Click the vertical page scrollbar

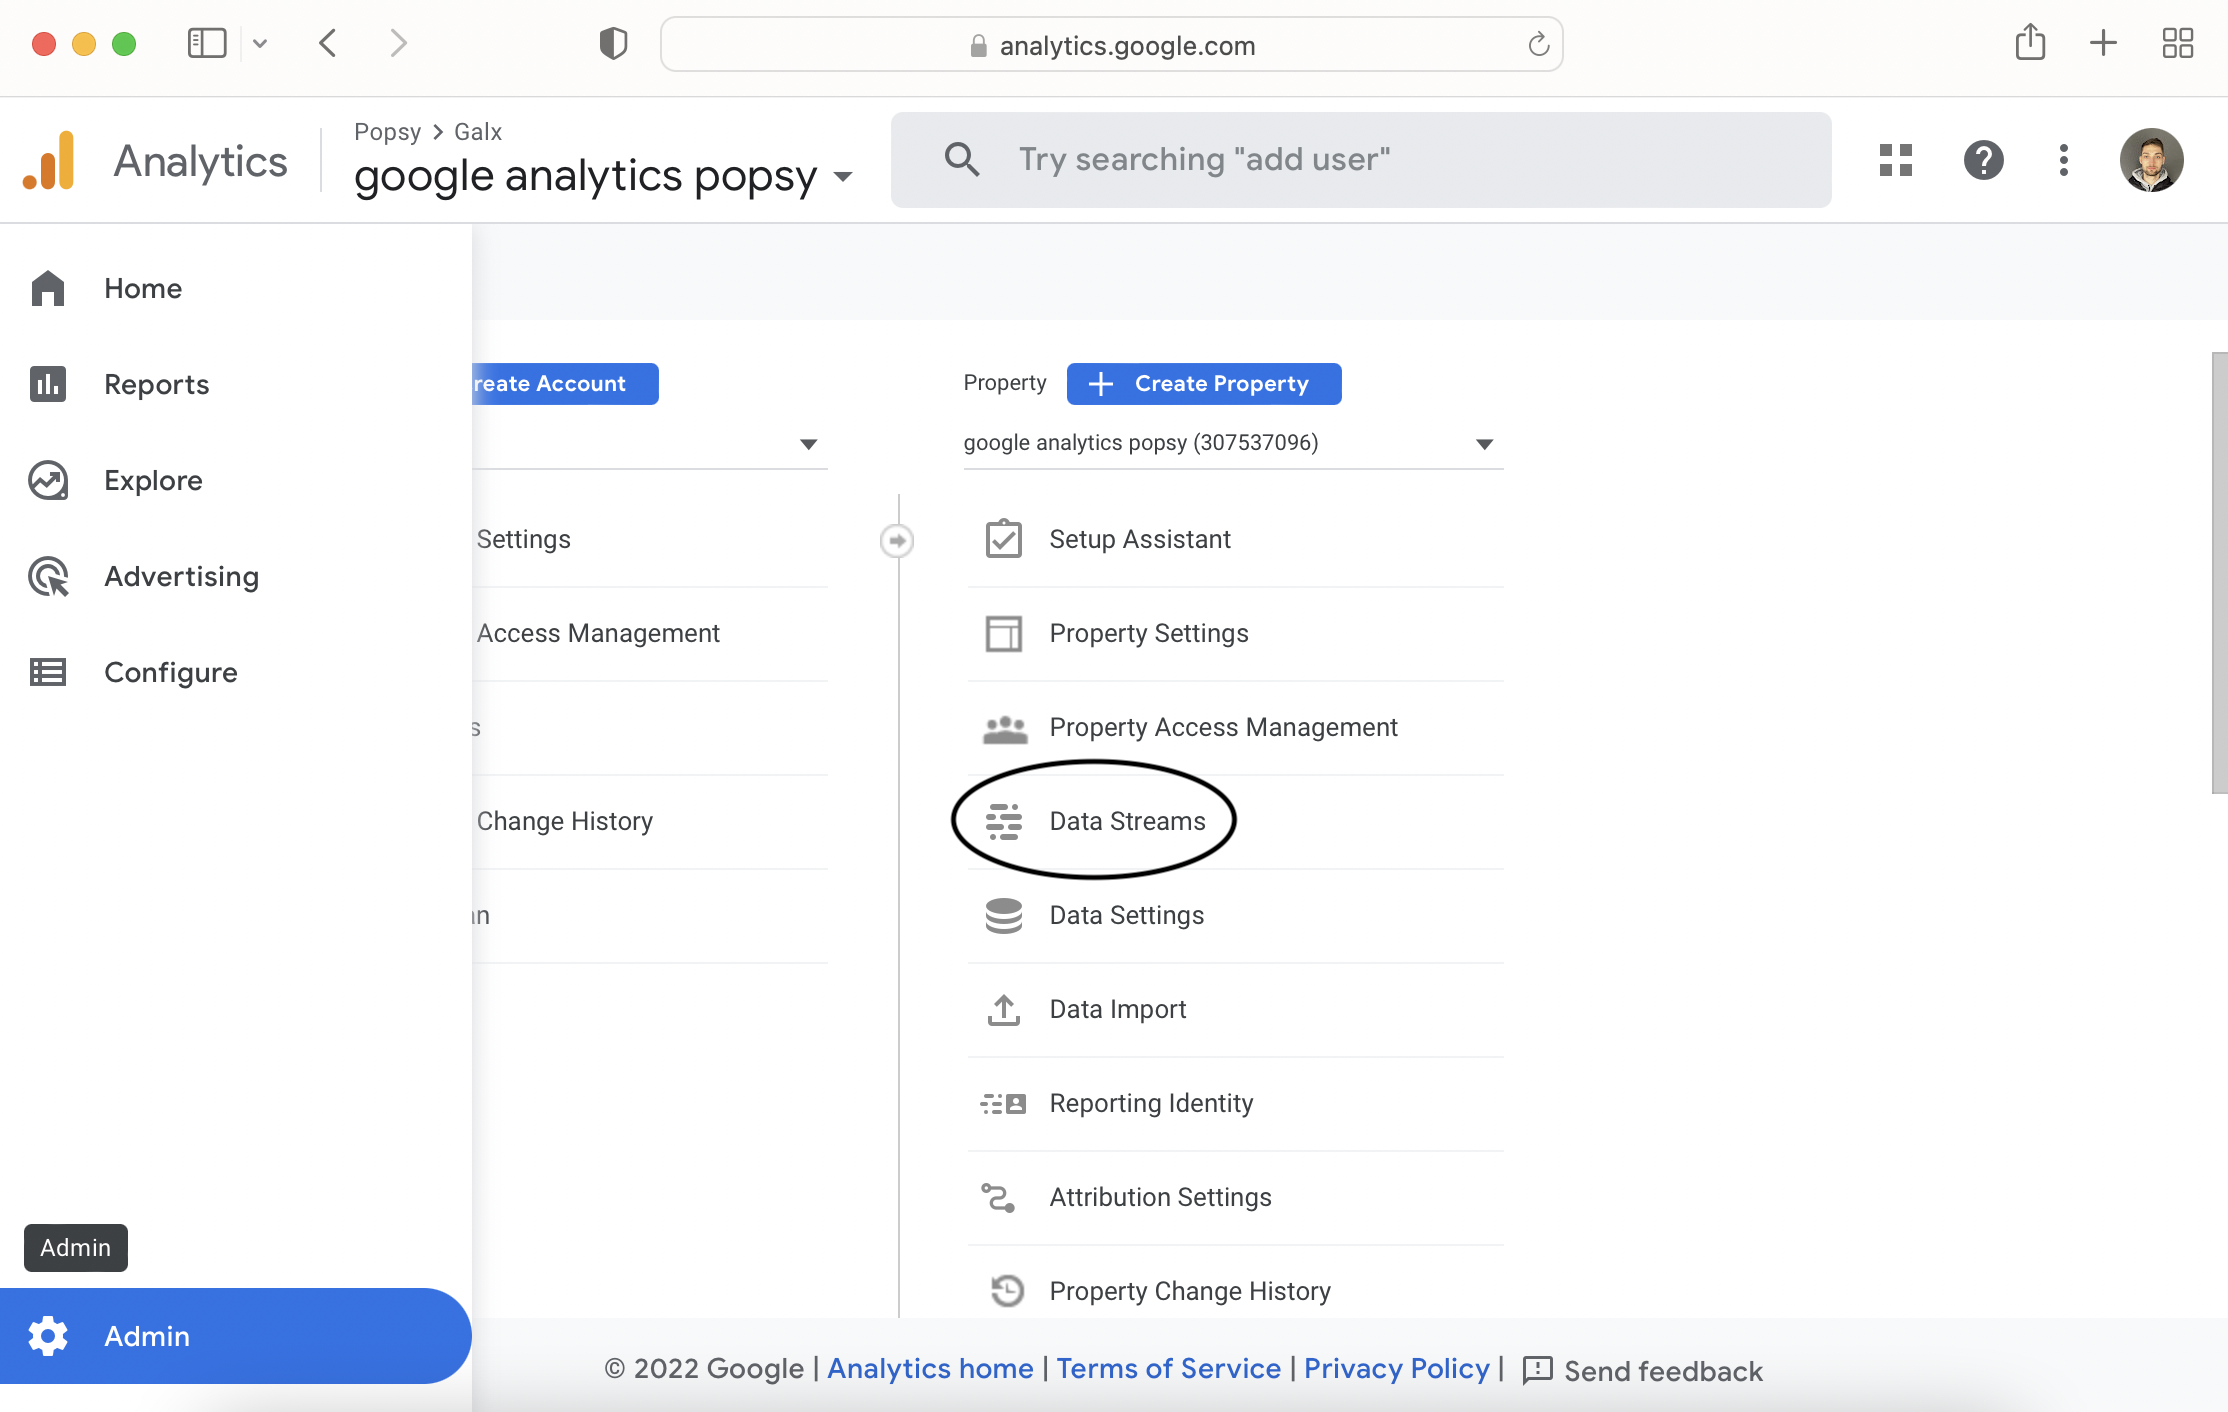2218,573
